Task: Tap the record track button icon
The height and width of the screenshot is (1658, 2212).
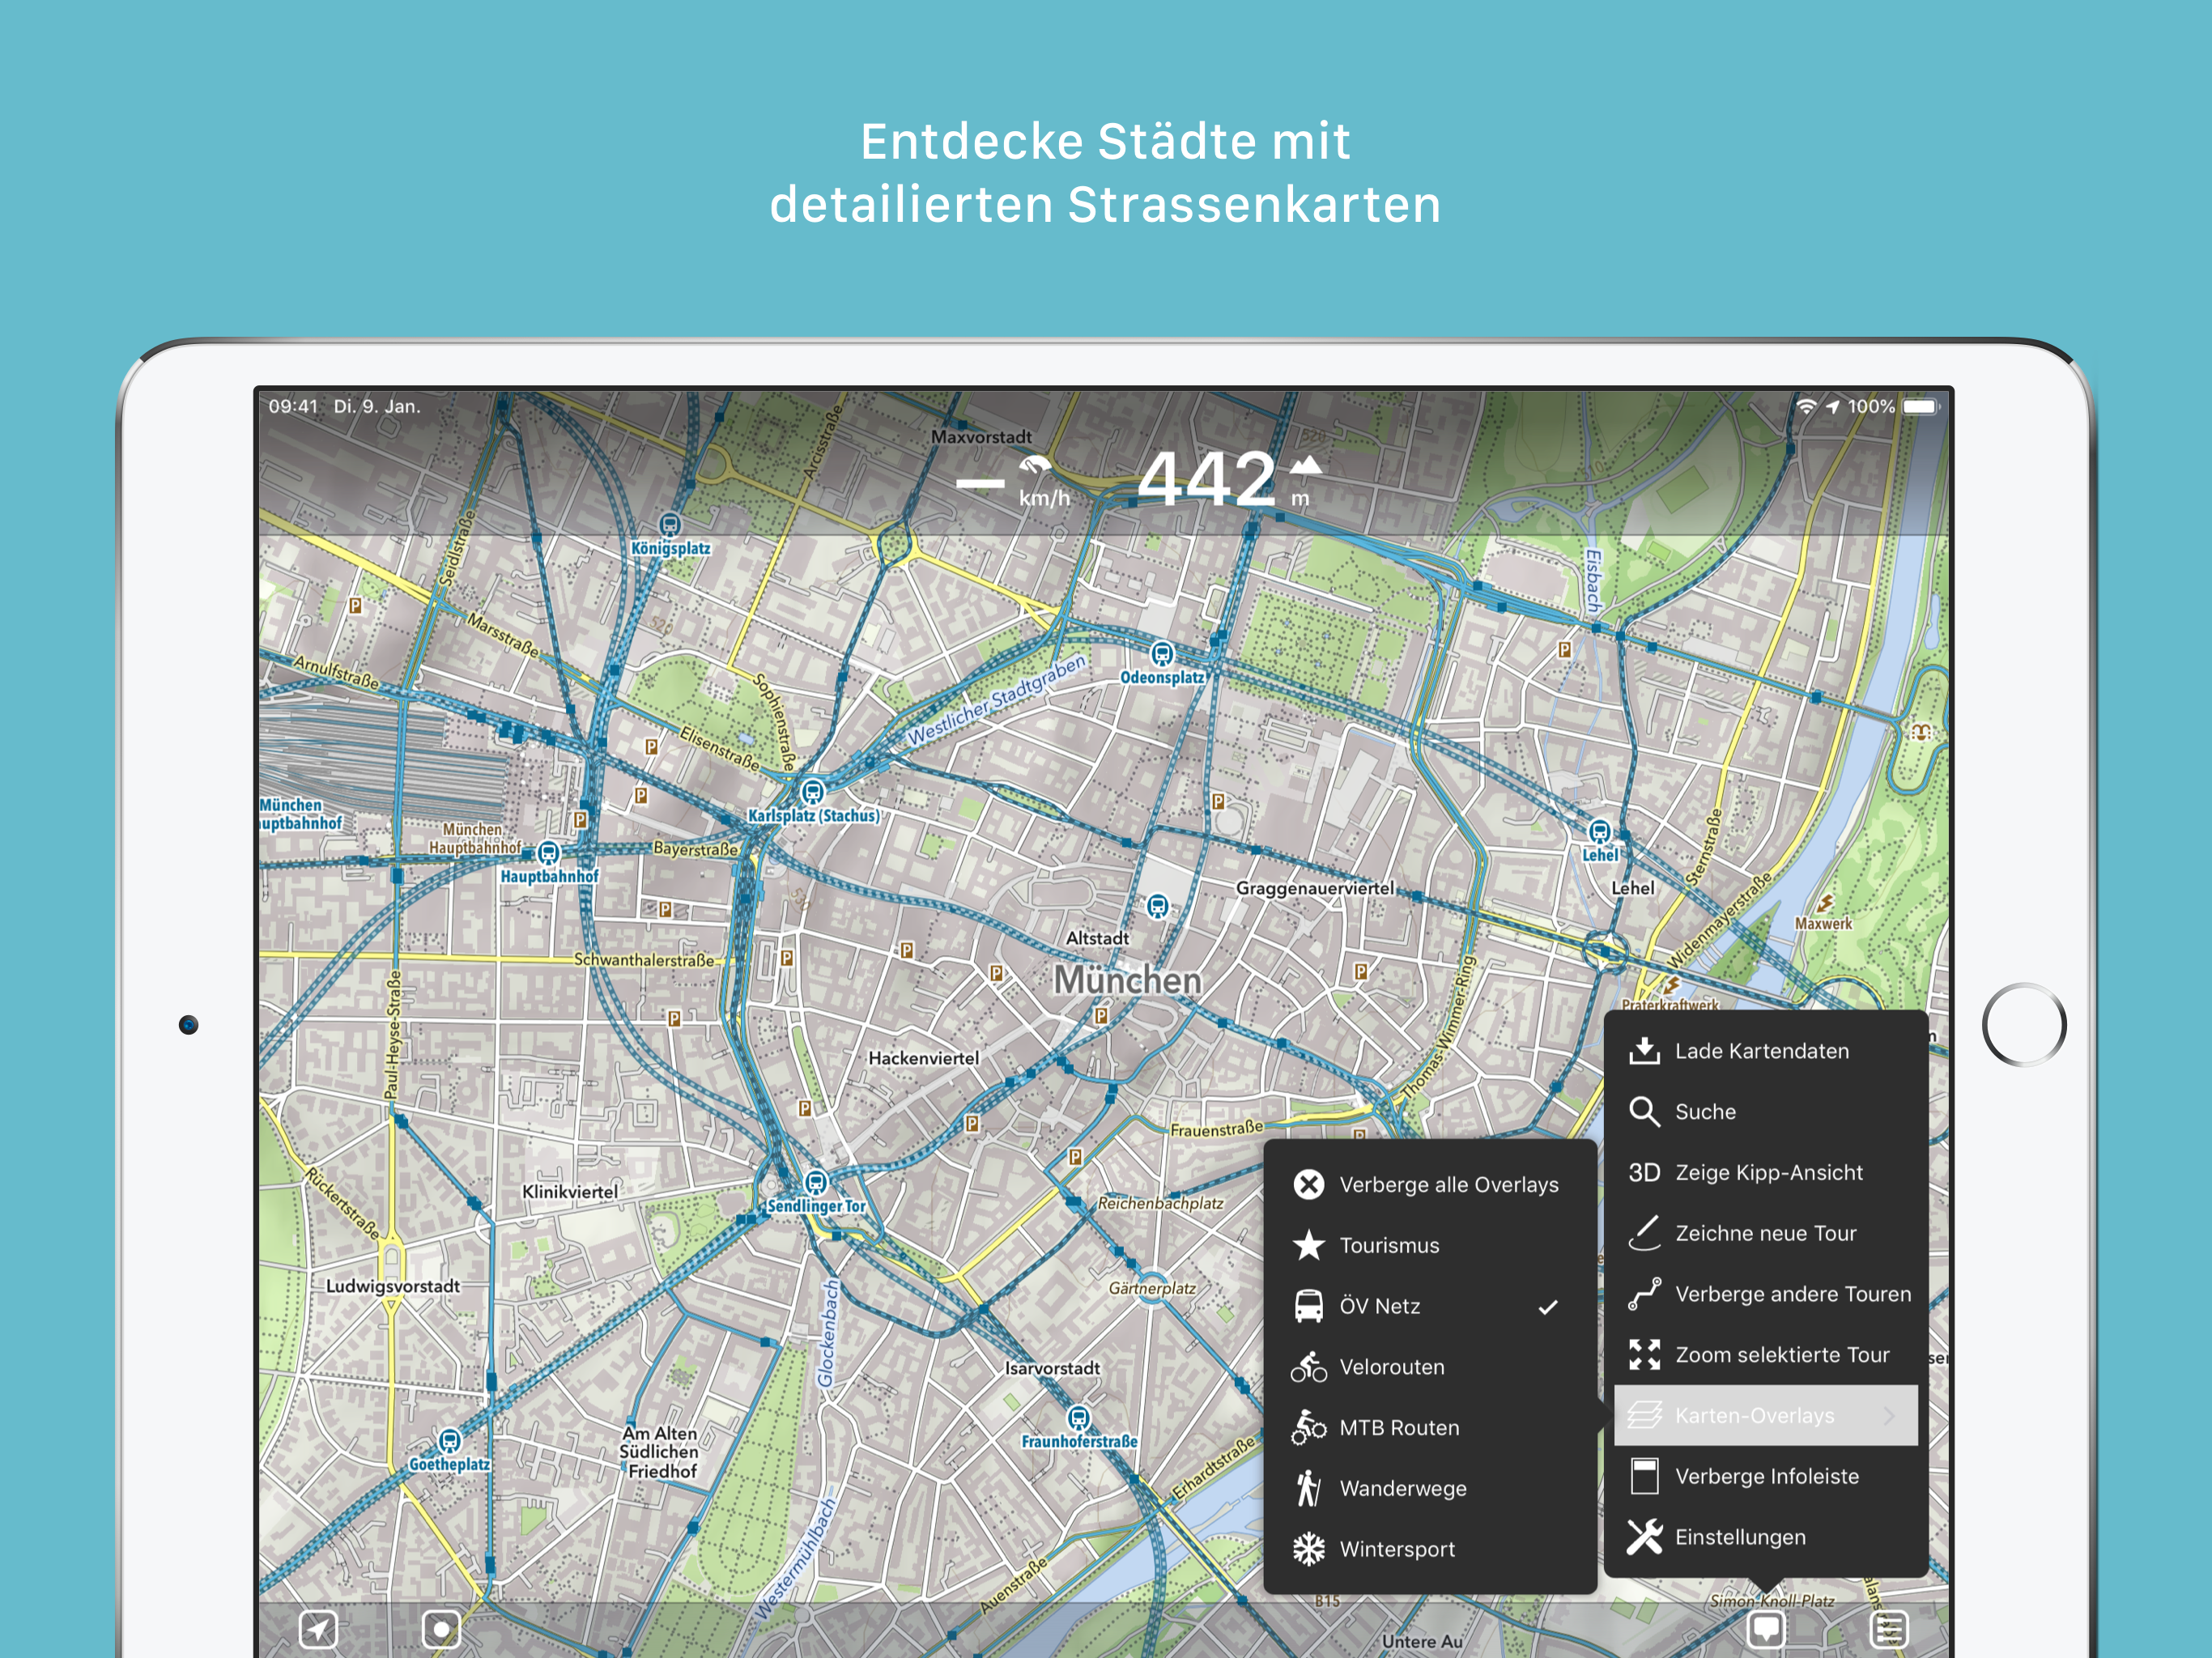Action: pos(441,1629)
